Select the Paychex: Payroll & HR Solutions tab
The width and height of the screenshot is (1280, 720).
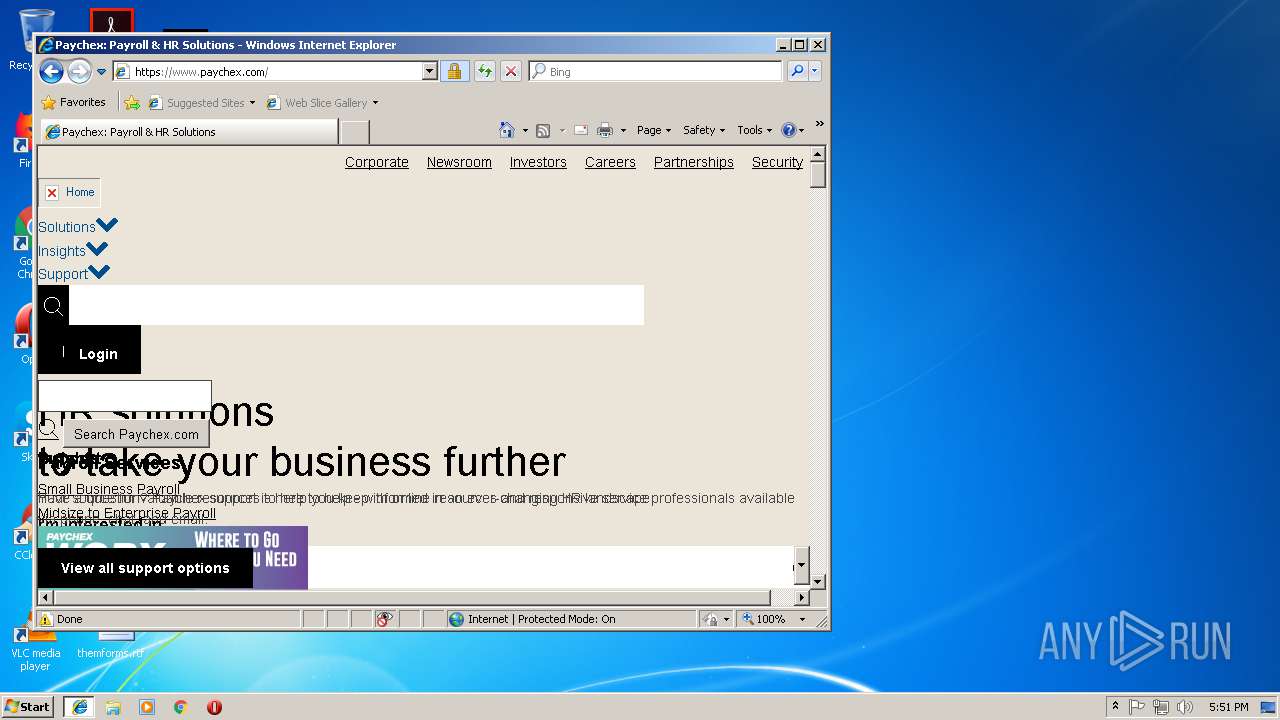188,131
